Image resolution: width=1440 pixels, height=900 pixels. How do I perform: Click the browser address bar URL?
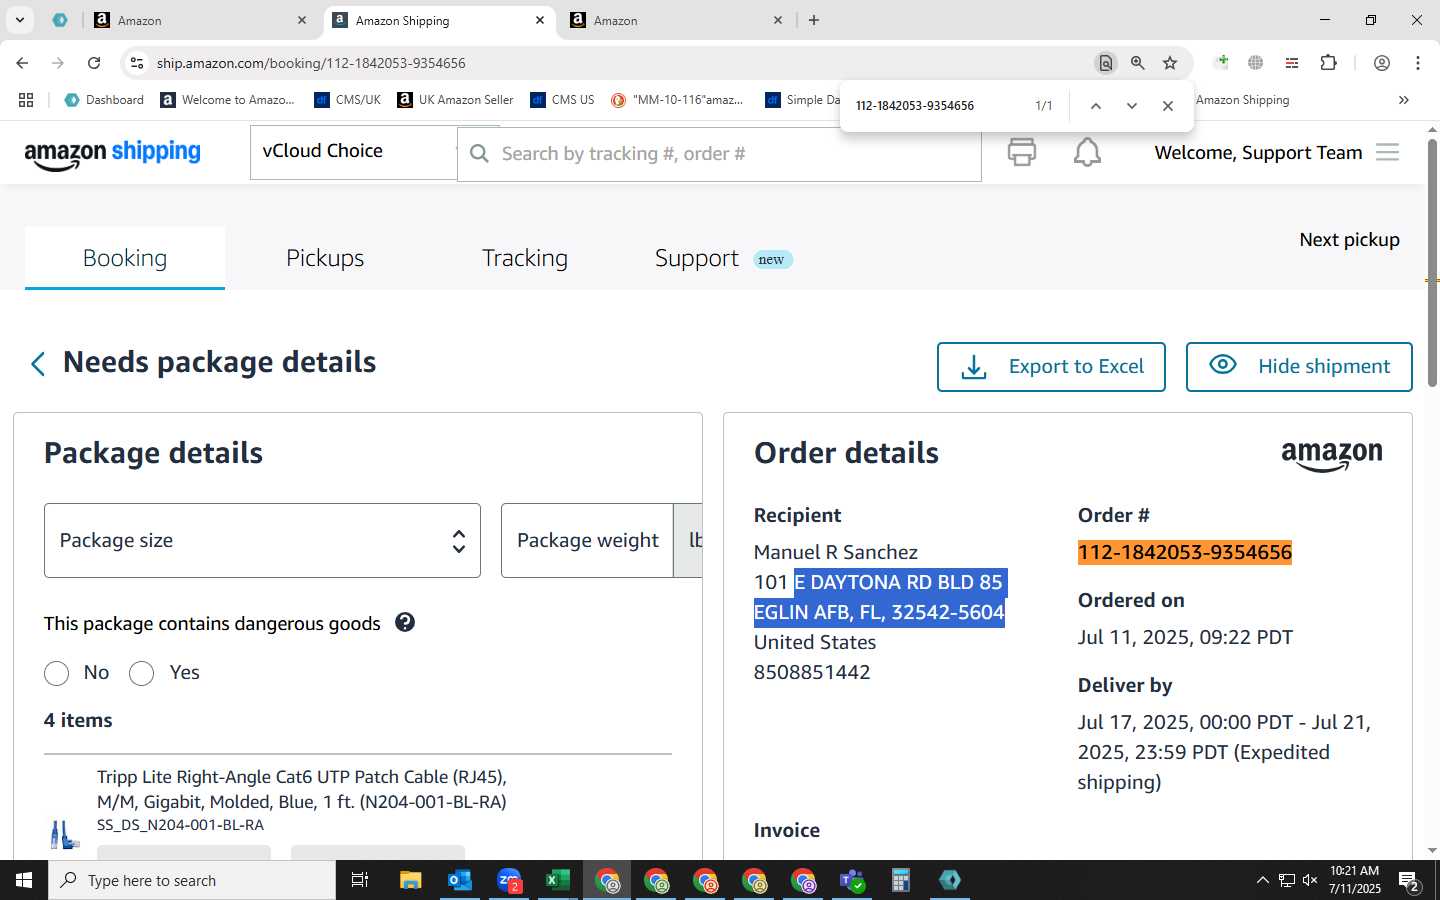pos(311,63)
